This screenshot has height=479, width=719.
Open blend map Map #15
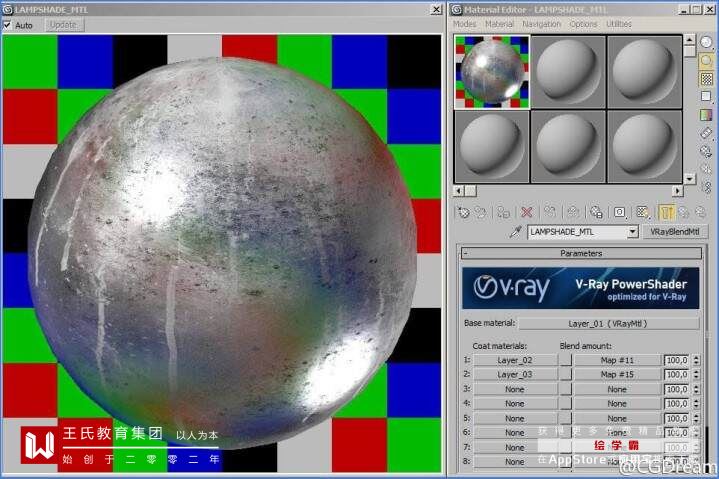tap(617, 374)
